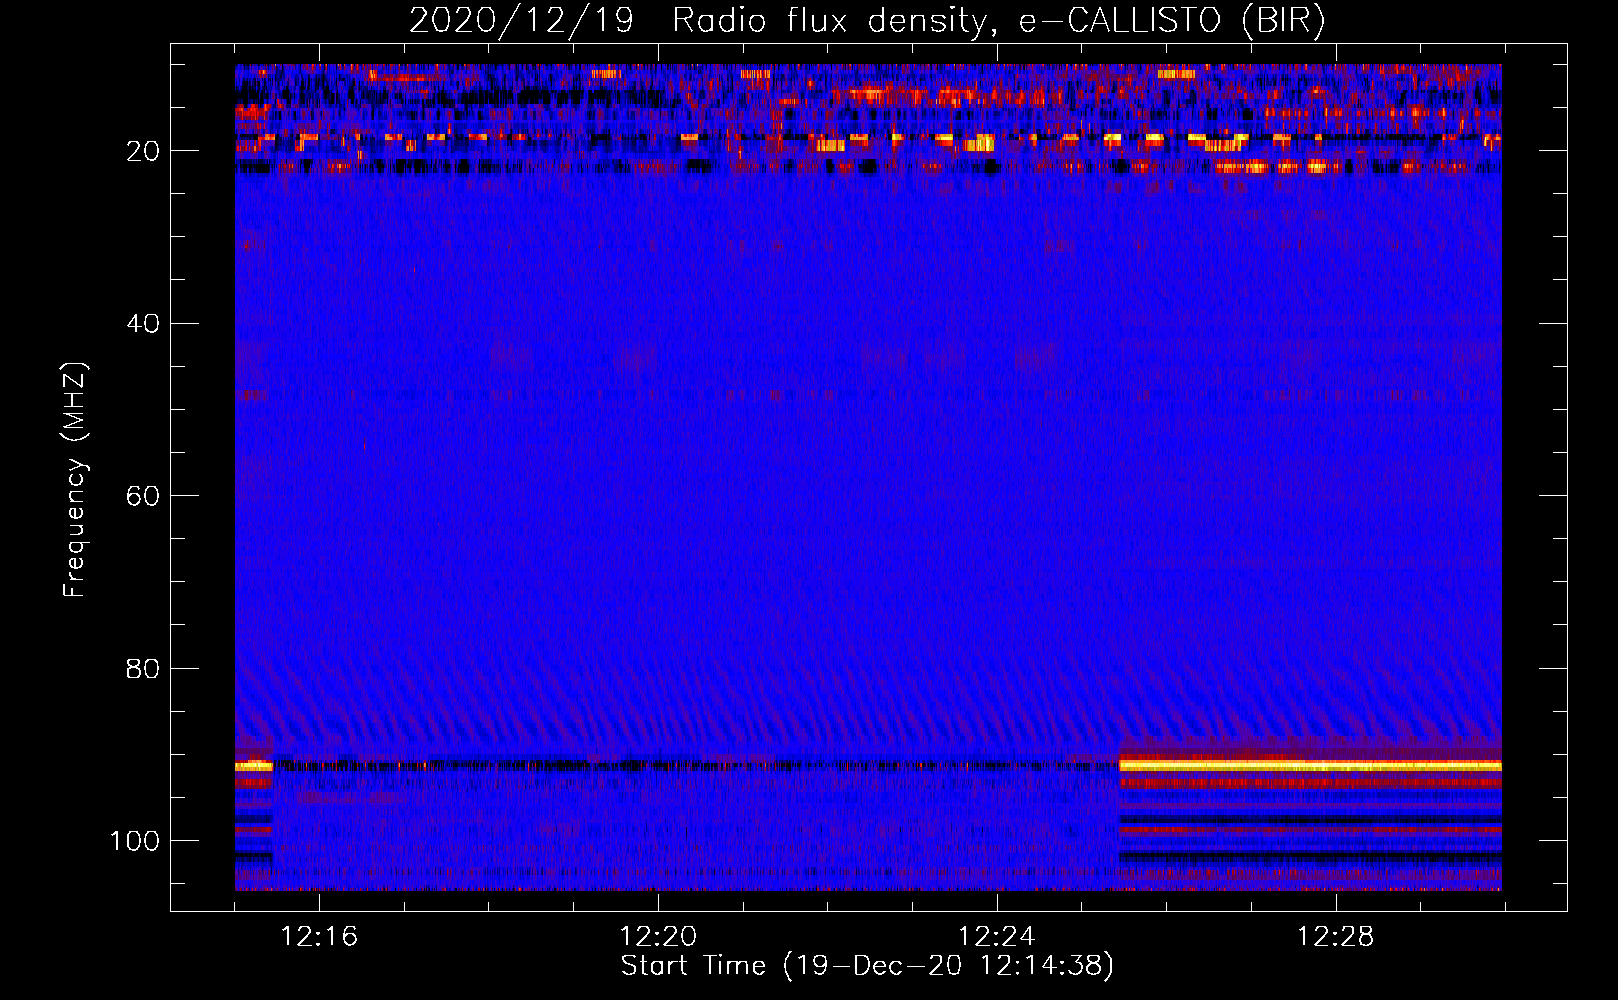Image resolution: width=1618 pixels, height=1000 pixels.
Task: Click the 'Start Time (19-Dec-20 12:14:38)' axis label
Action: (x=867, y=966)
